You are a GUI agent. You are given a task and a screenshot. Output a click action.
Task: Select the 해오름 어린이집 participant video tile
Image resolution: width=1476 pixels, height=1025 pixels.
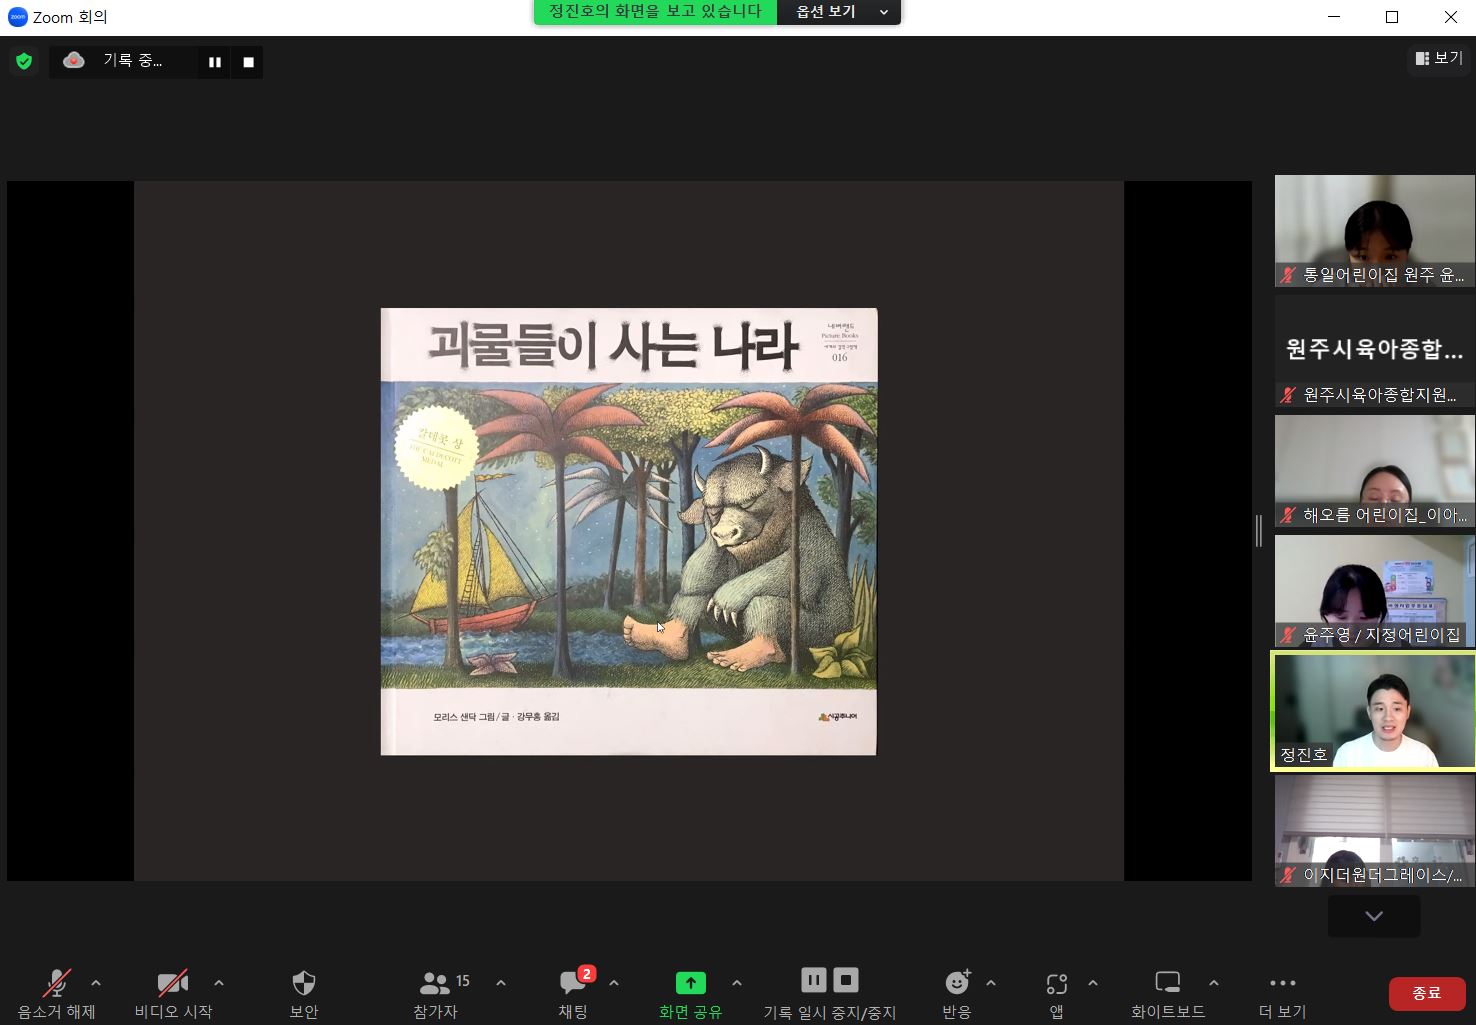point(1374,471)
